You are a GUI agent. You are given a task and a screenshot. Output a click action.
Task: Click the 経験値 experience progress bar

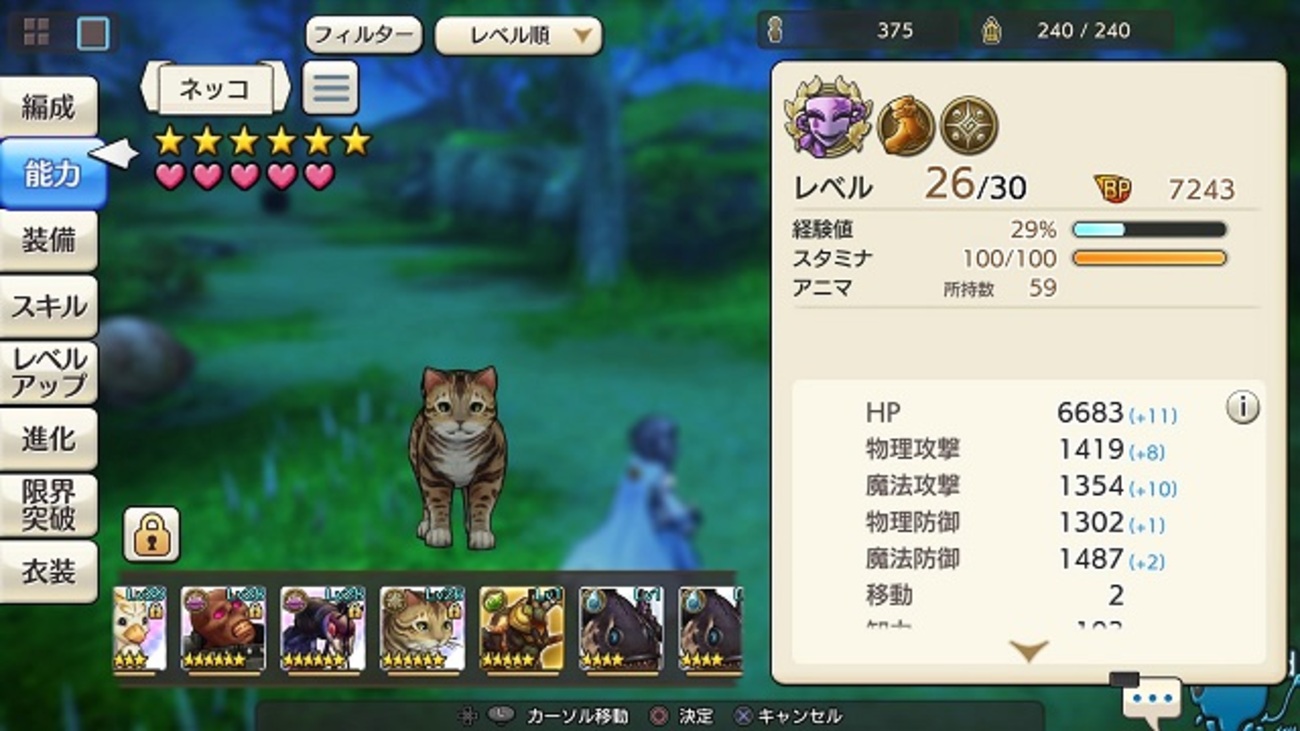1149,230
